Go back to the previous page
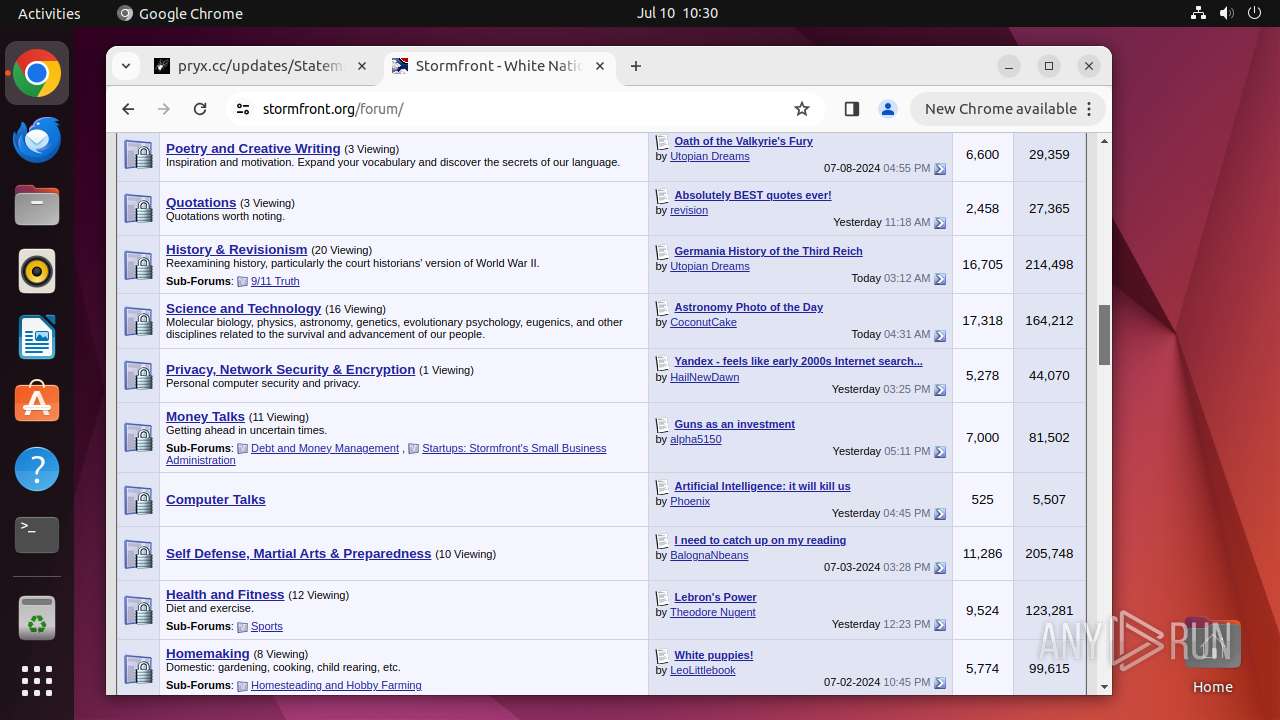This screenshot has height=720, width=1280. click(x=128, y=109)
